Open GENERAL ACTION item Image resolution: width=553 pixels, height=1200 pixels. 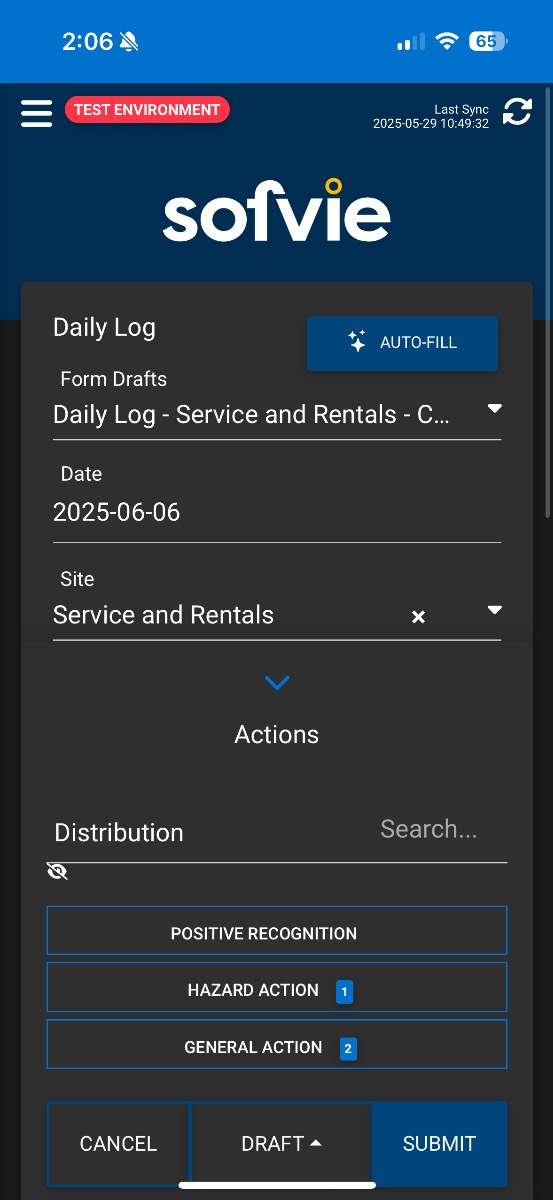(x=277, y=1045)
